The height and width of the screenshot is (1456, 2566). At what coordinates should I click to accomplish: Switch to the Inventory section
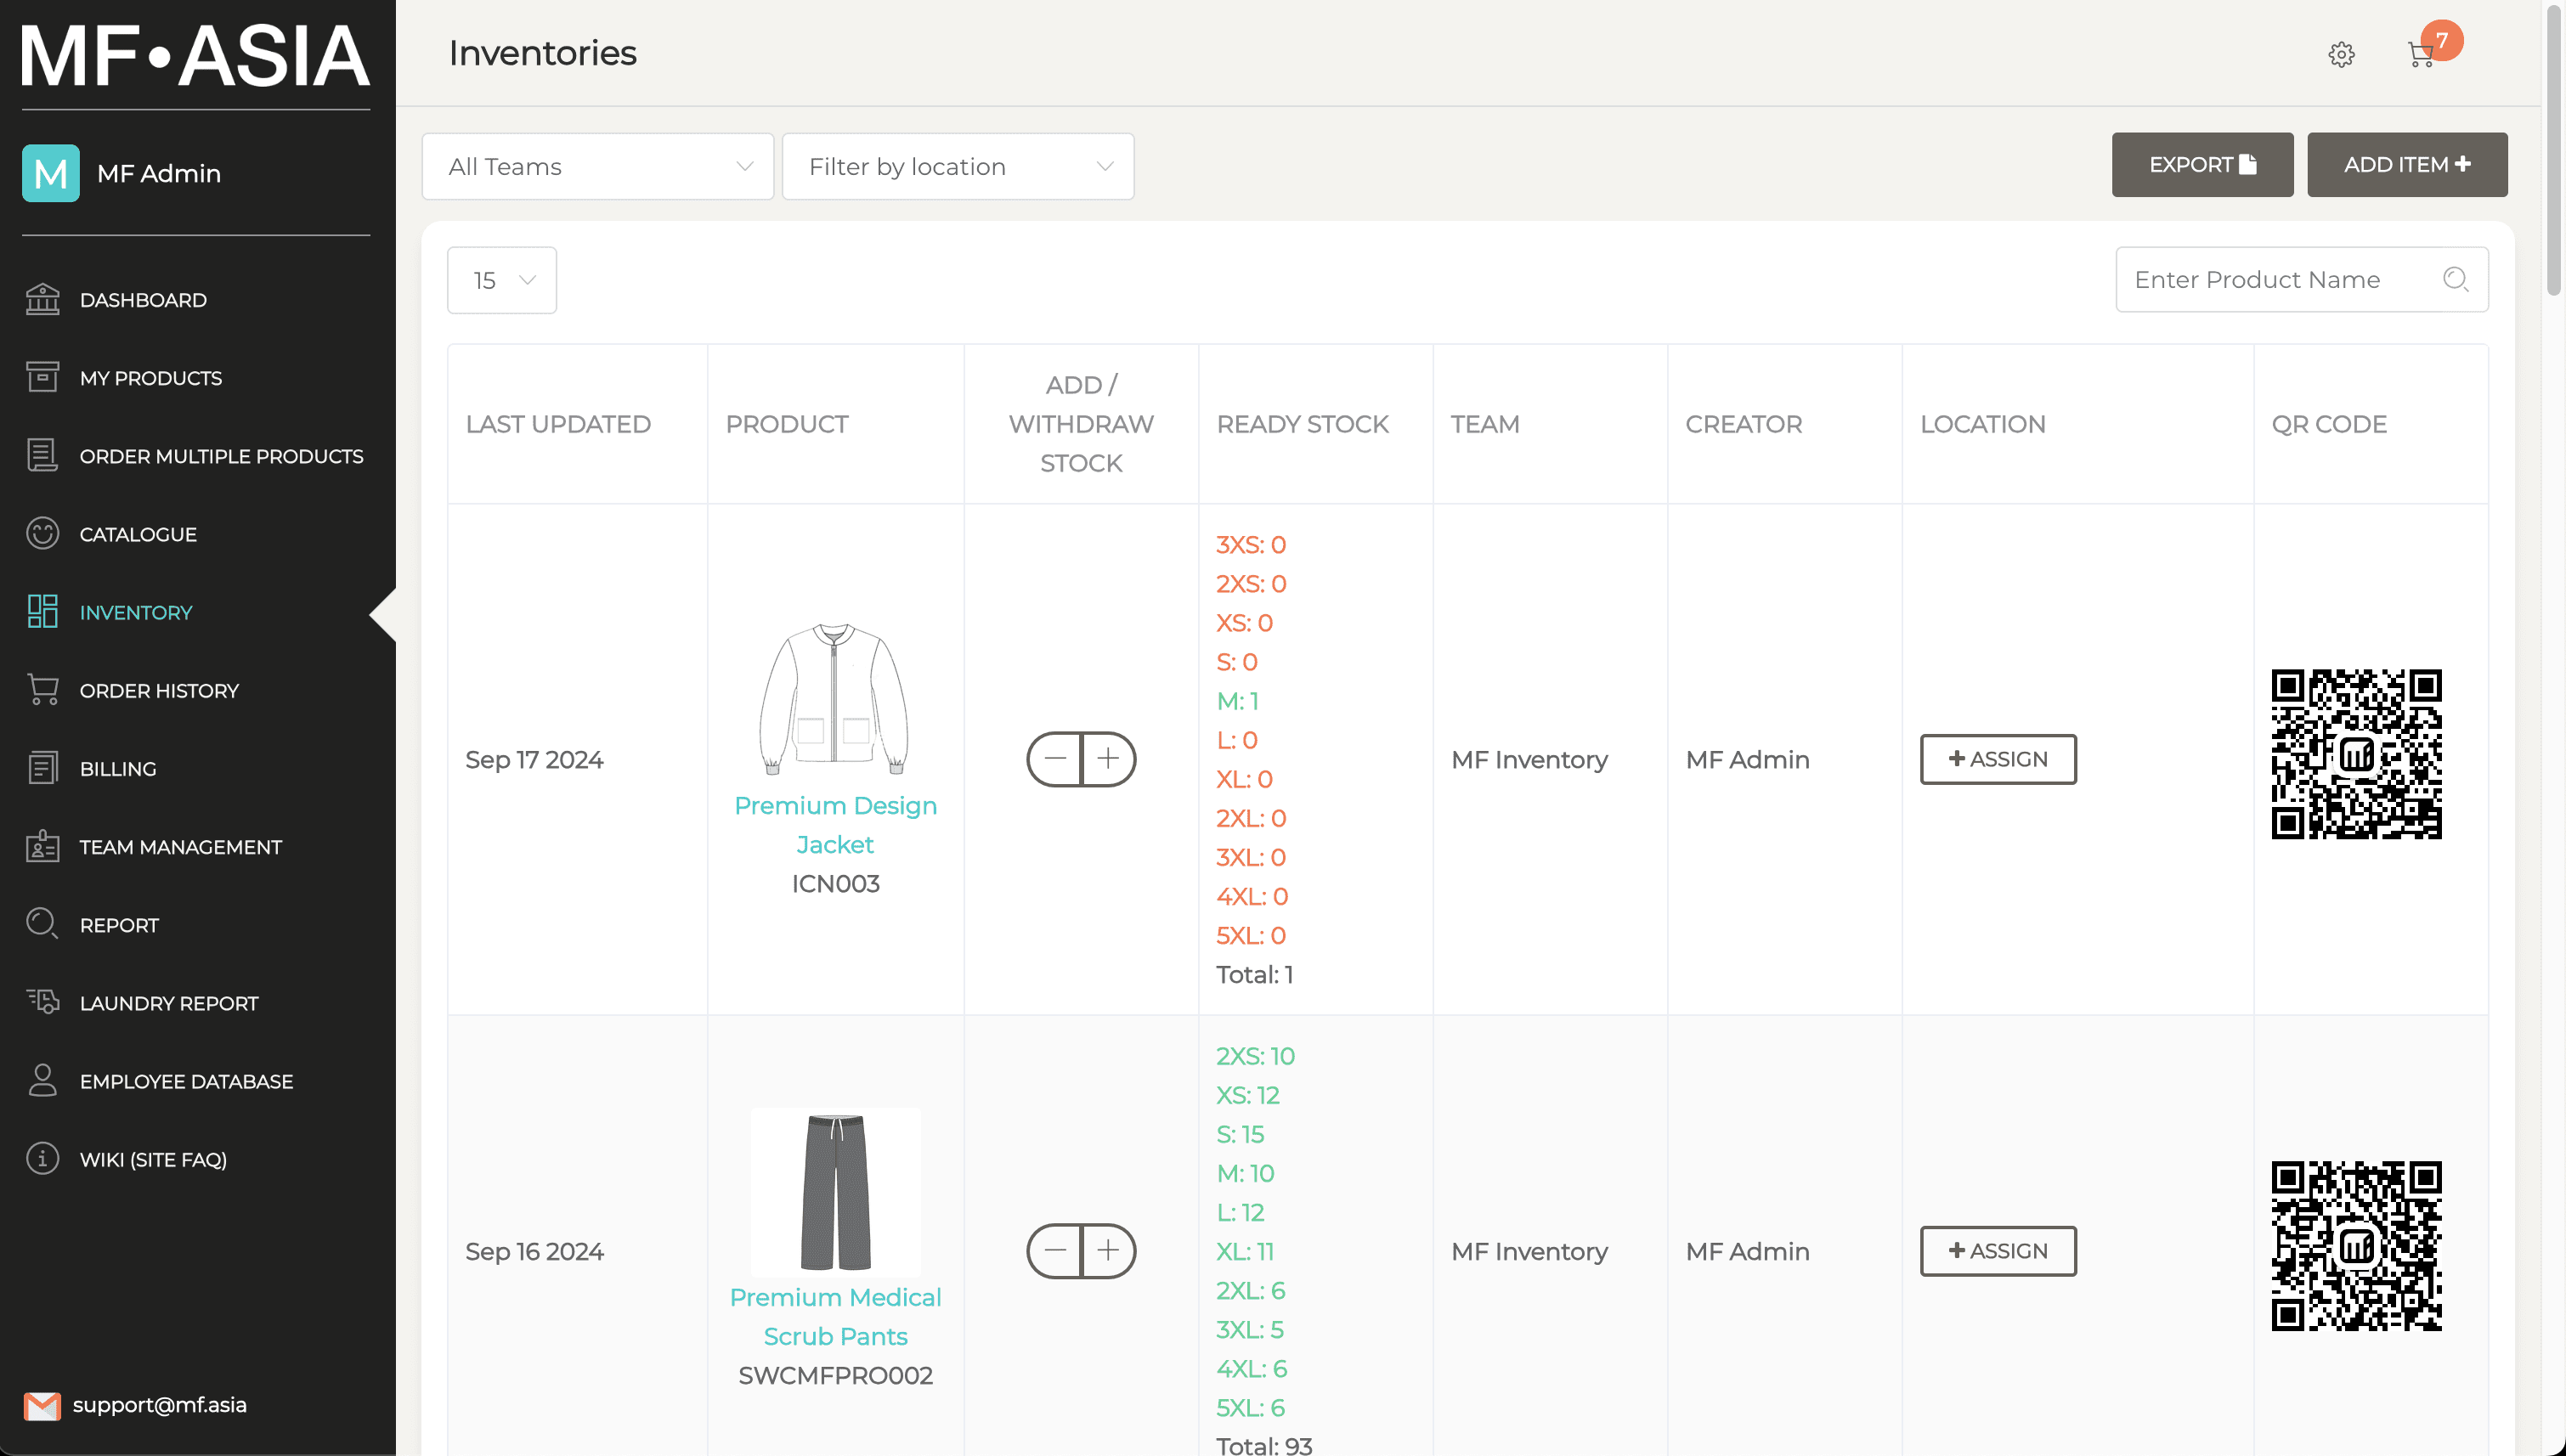point(135,611)
